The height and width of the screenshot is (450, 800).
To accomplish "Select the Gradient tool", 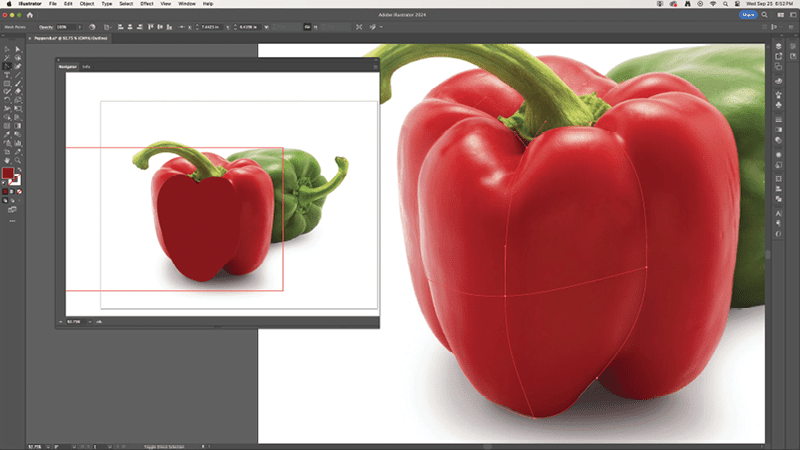I will 18,126.
